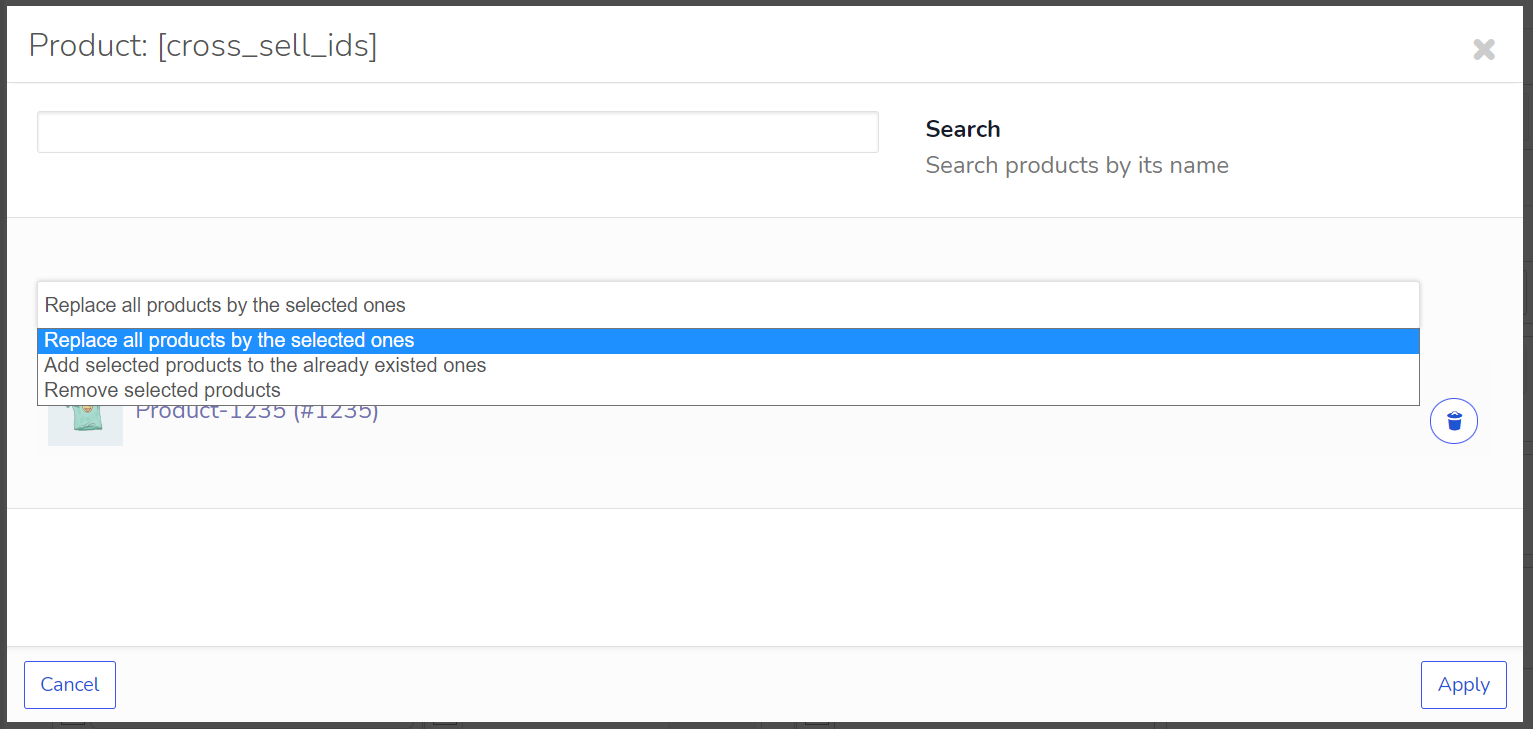Click the empty area below the product list

tap(765, 577)
